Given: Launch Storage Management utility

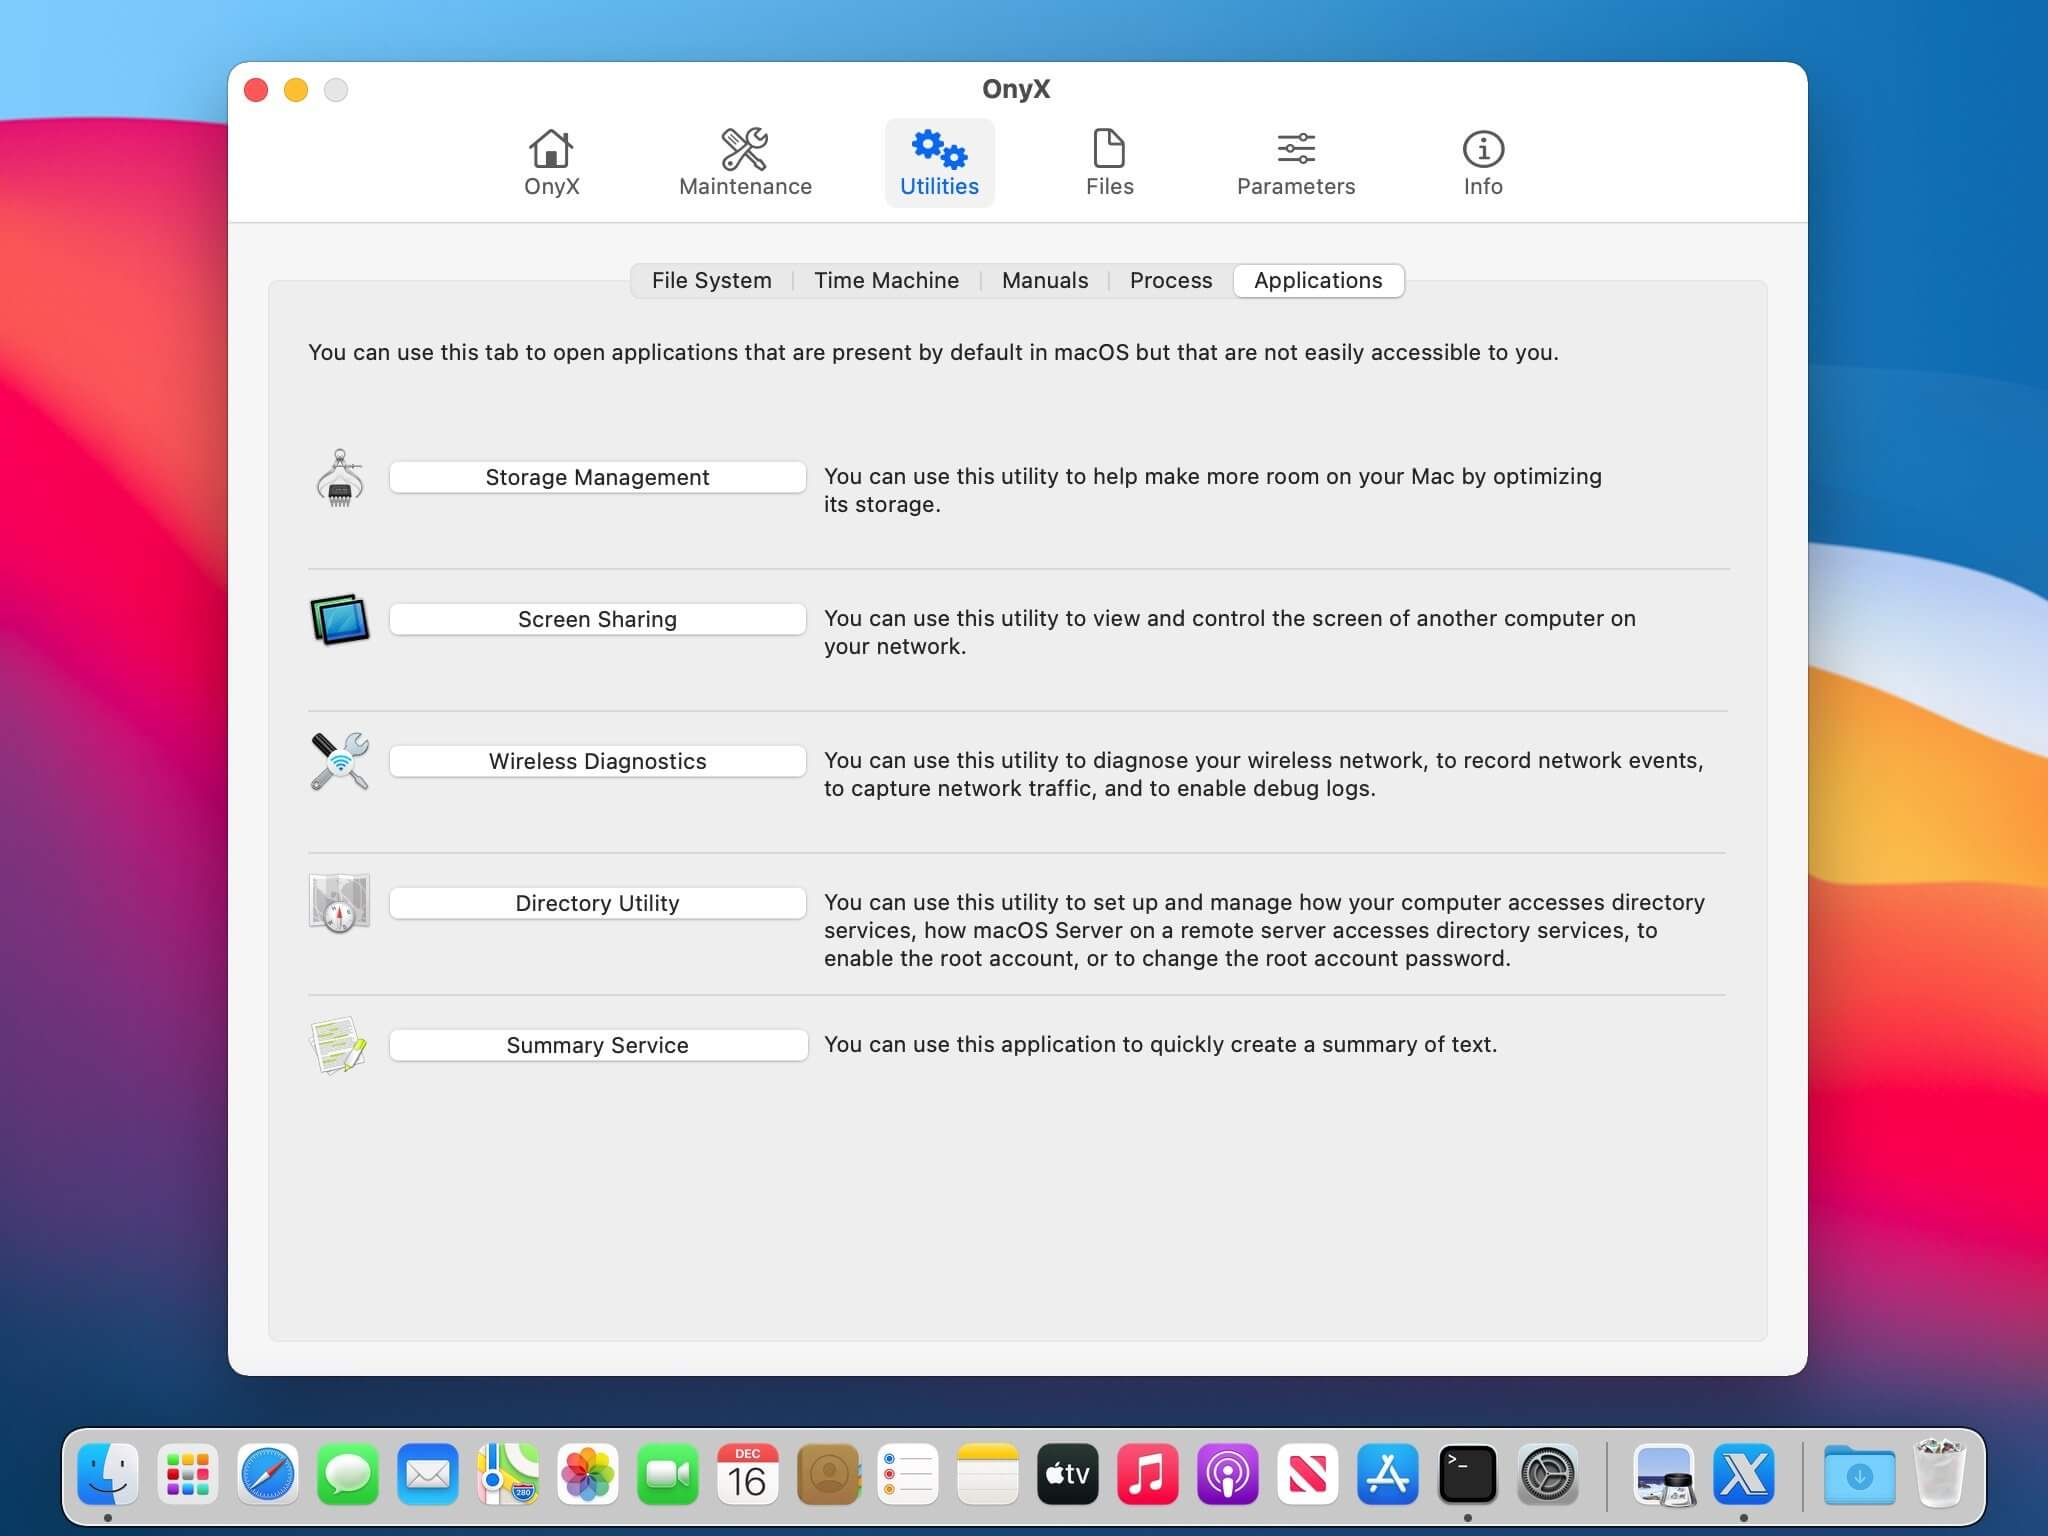Looking at the screenshot, I should tap(597, 478).
